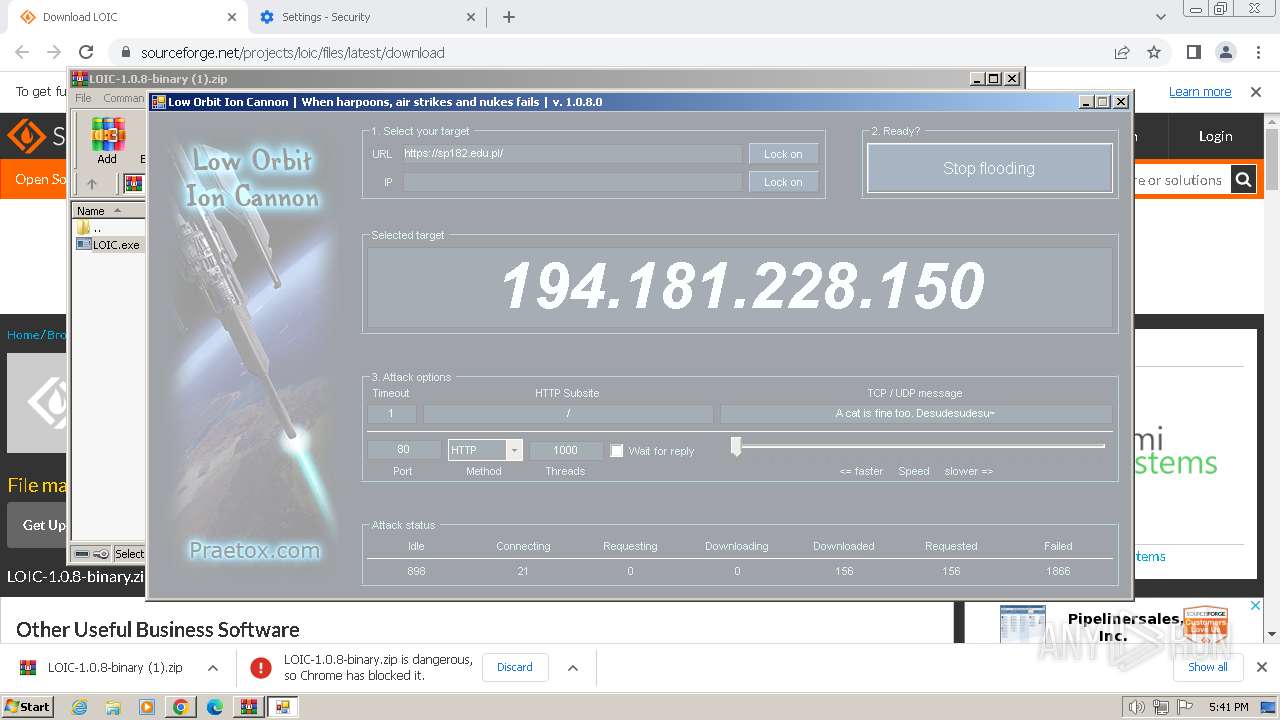Close the Pipelinersales ad
The width and height of the screenshot is (1280, 720).
pos(1257,606)
